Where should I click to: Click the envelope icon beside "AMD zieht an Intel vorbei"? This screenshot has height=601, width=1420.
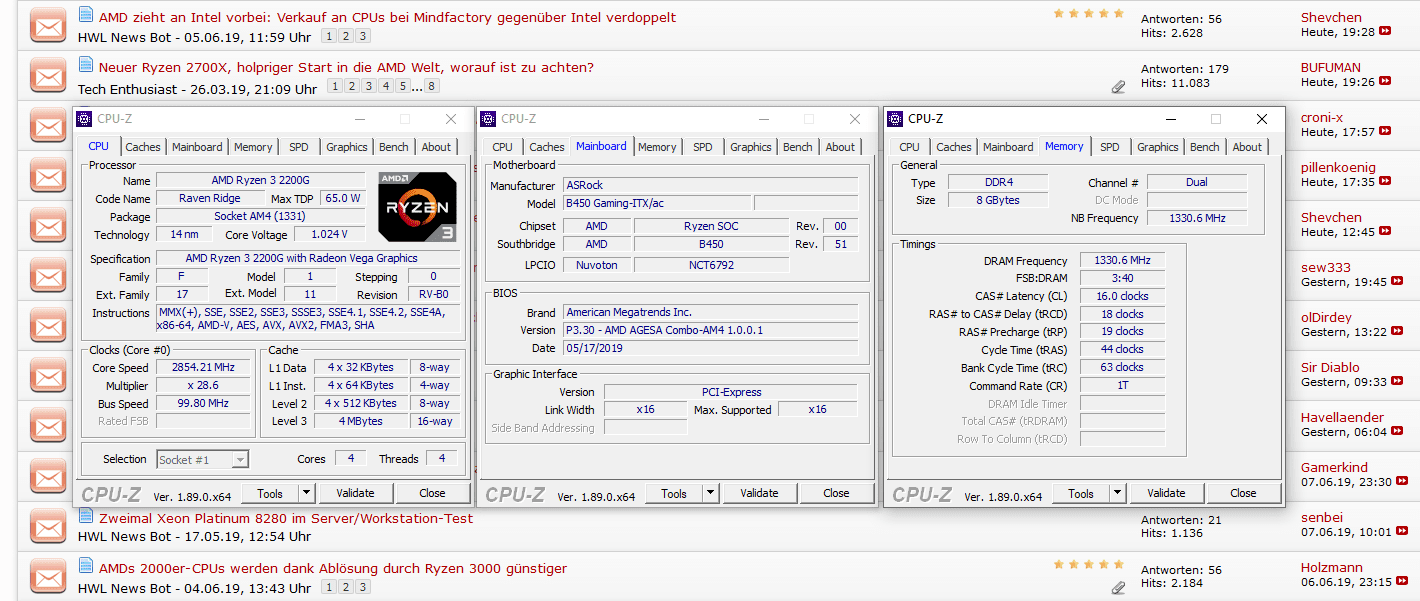point(48,25)
